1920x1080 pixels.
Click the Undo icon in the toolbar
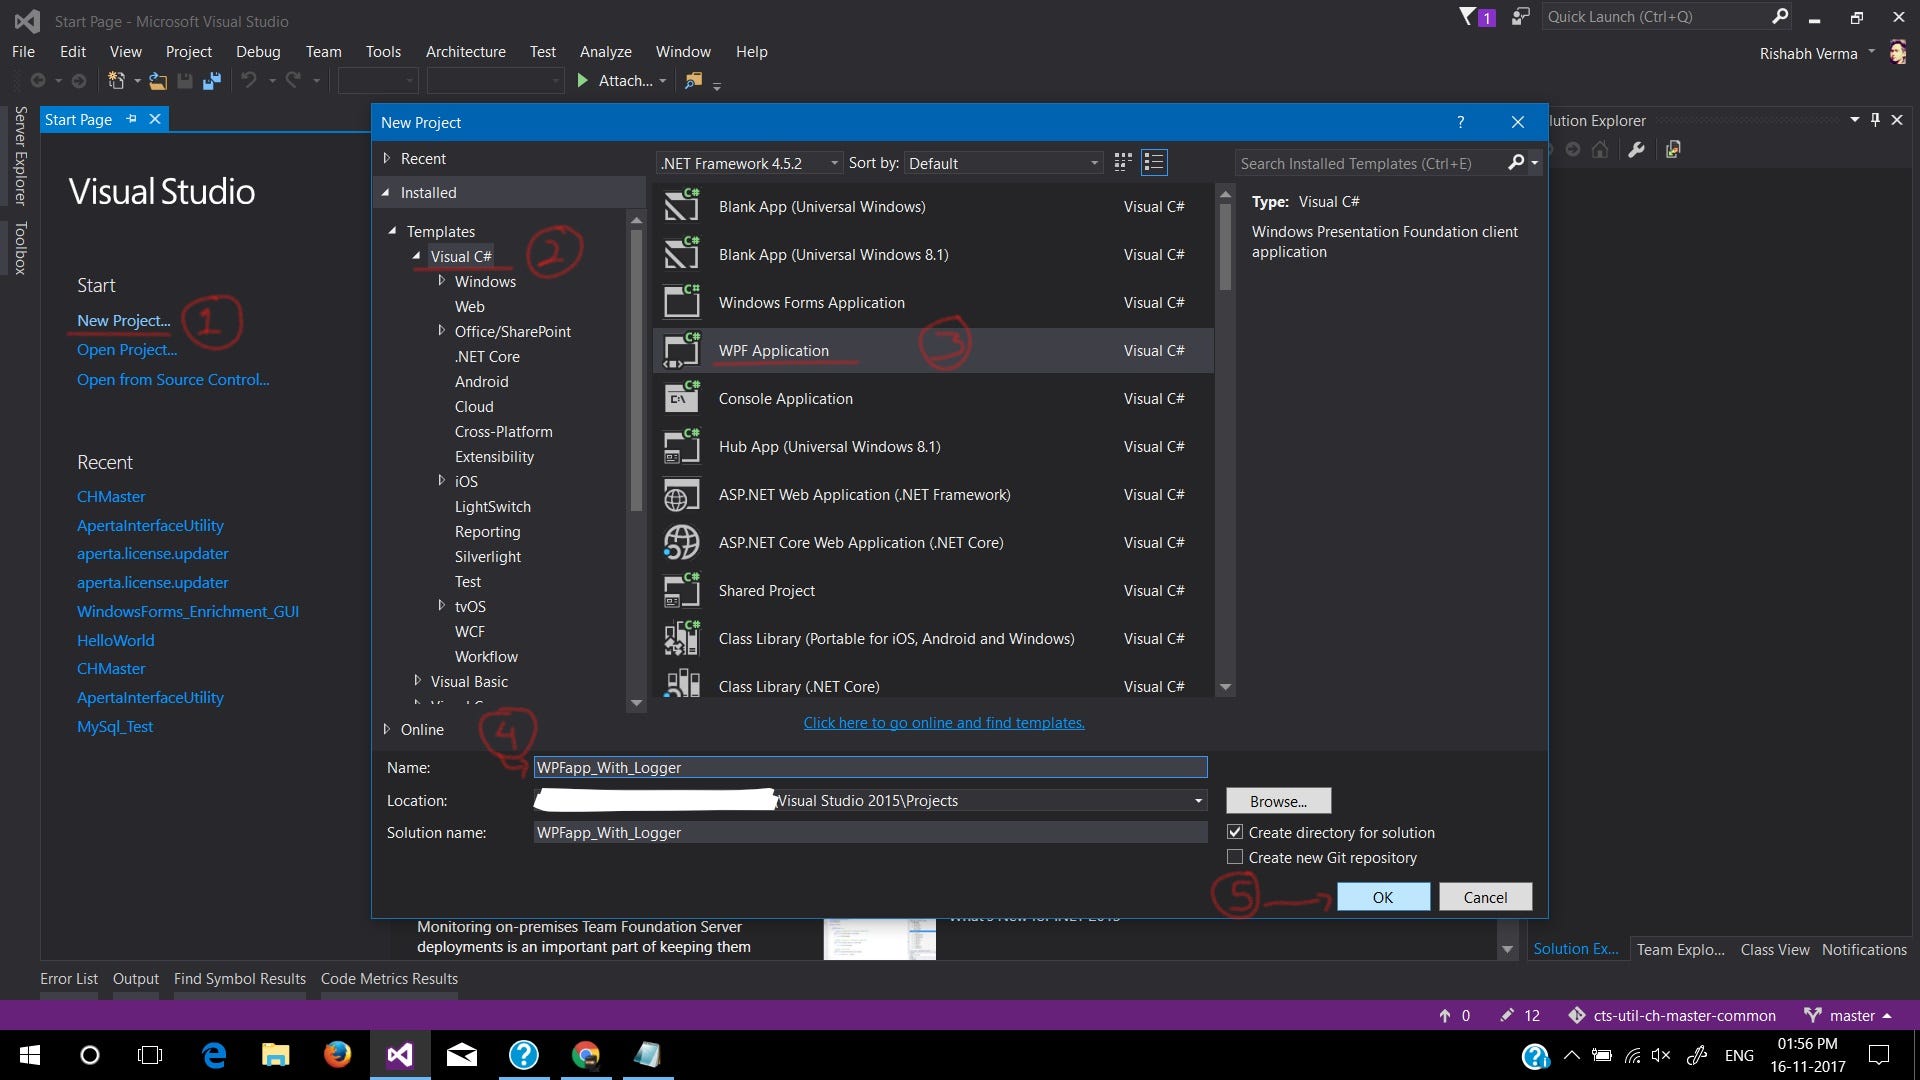point(249,80)
